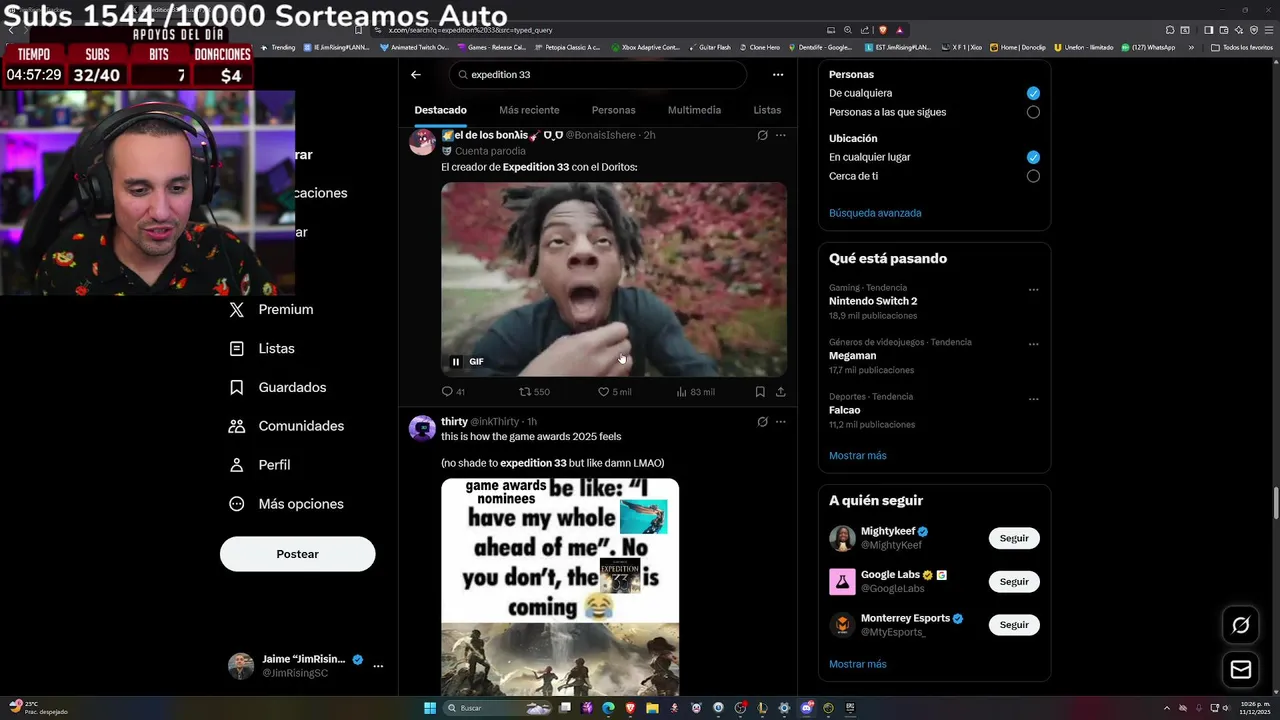1280x720 pixels.
Task: Open Guardados bookmarks in sidebar
Action: pyautogui.click(x=278, y=387)
